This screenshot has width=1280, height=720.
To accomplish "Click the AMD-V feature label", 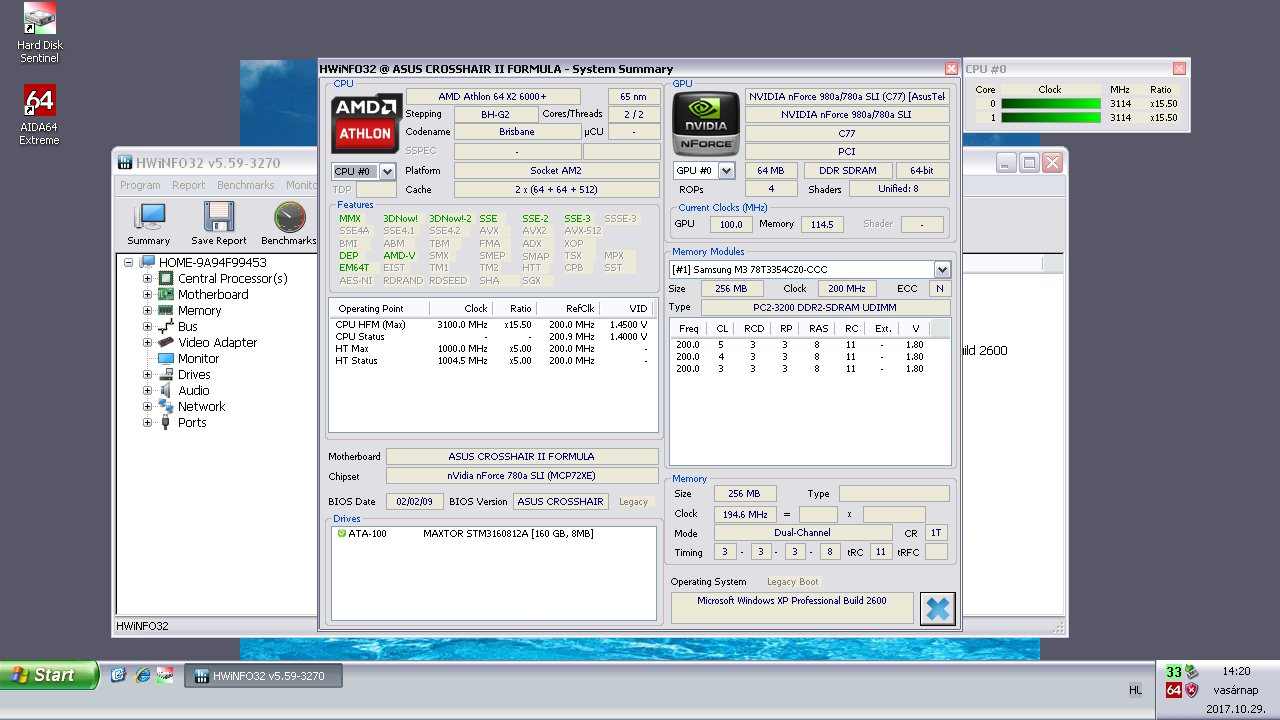I will coord(399,255).
